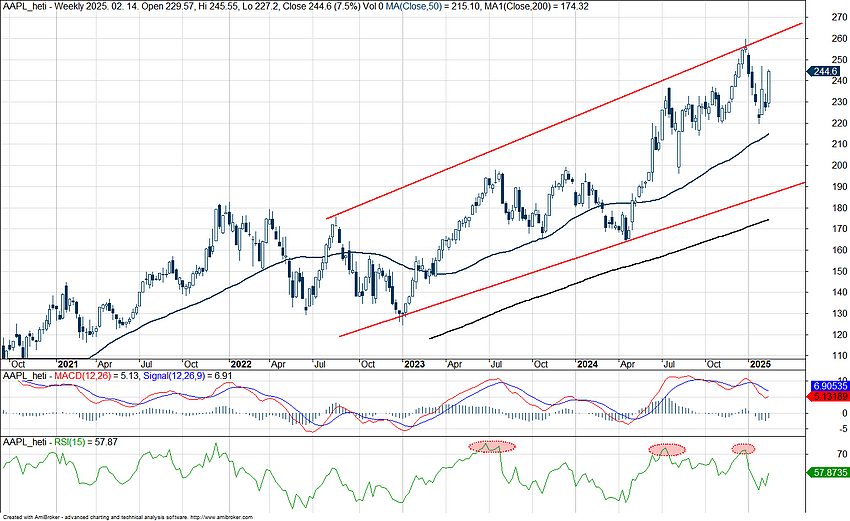Click the 2022 year label on time axis
This screenshot has height=521, width=850.
click(241, 364)
